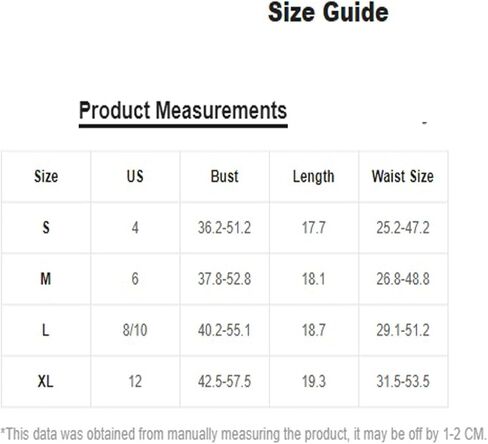Click US size 8/10 cell

pos(135,330)
